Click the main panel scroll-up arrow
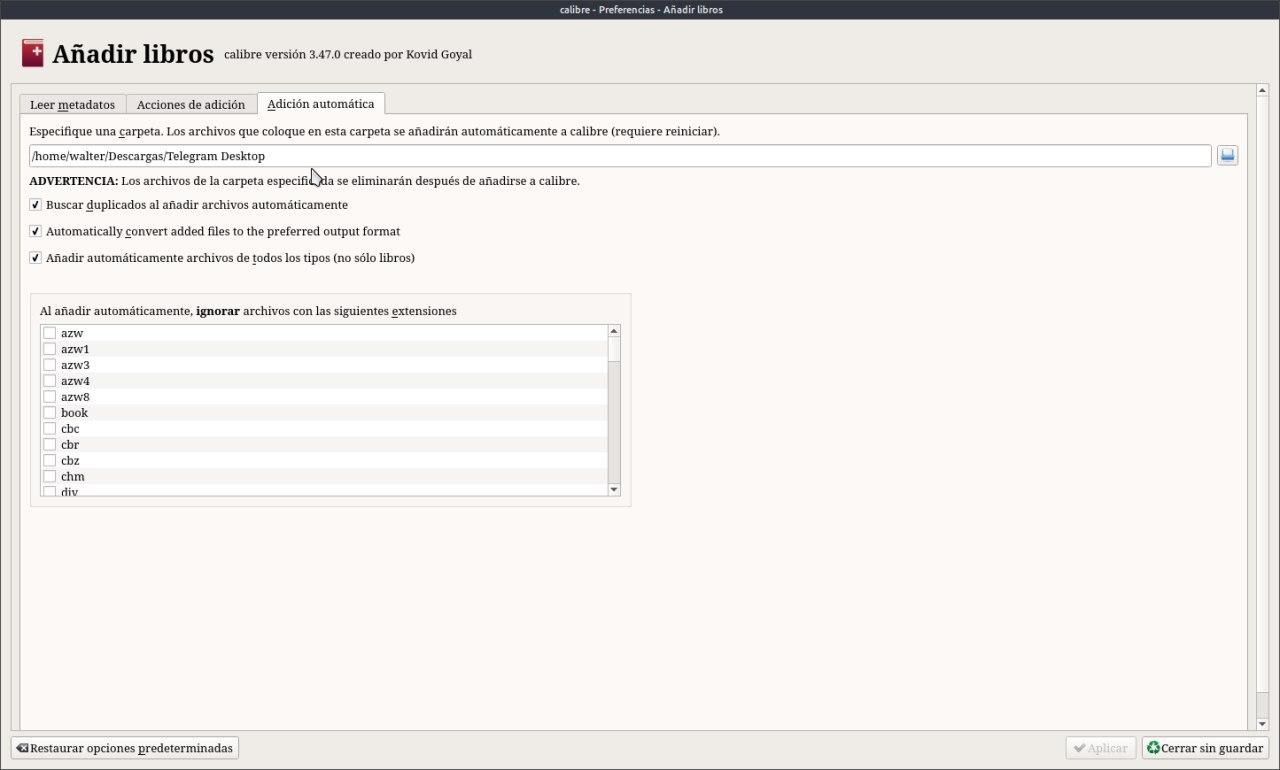 coord(1263,91)
